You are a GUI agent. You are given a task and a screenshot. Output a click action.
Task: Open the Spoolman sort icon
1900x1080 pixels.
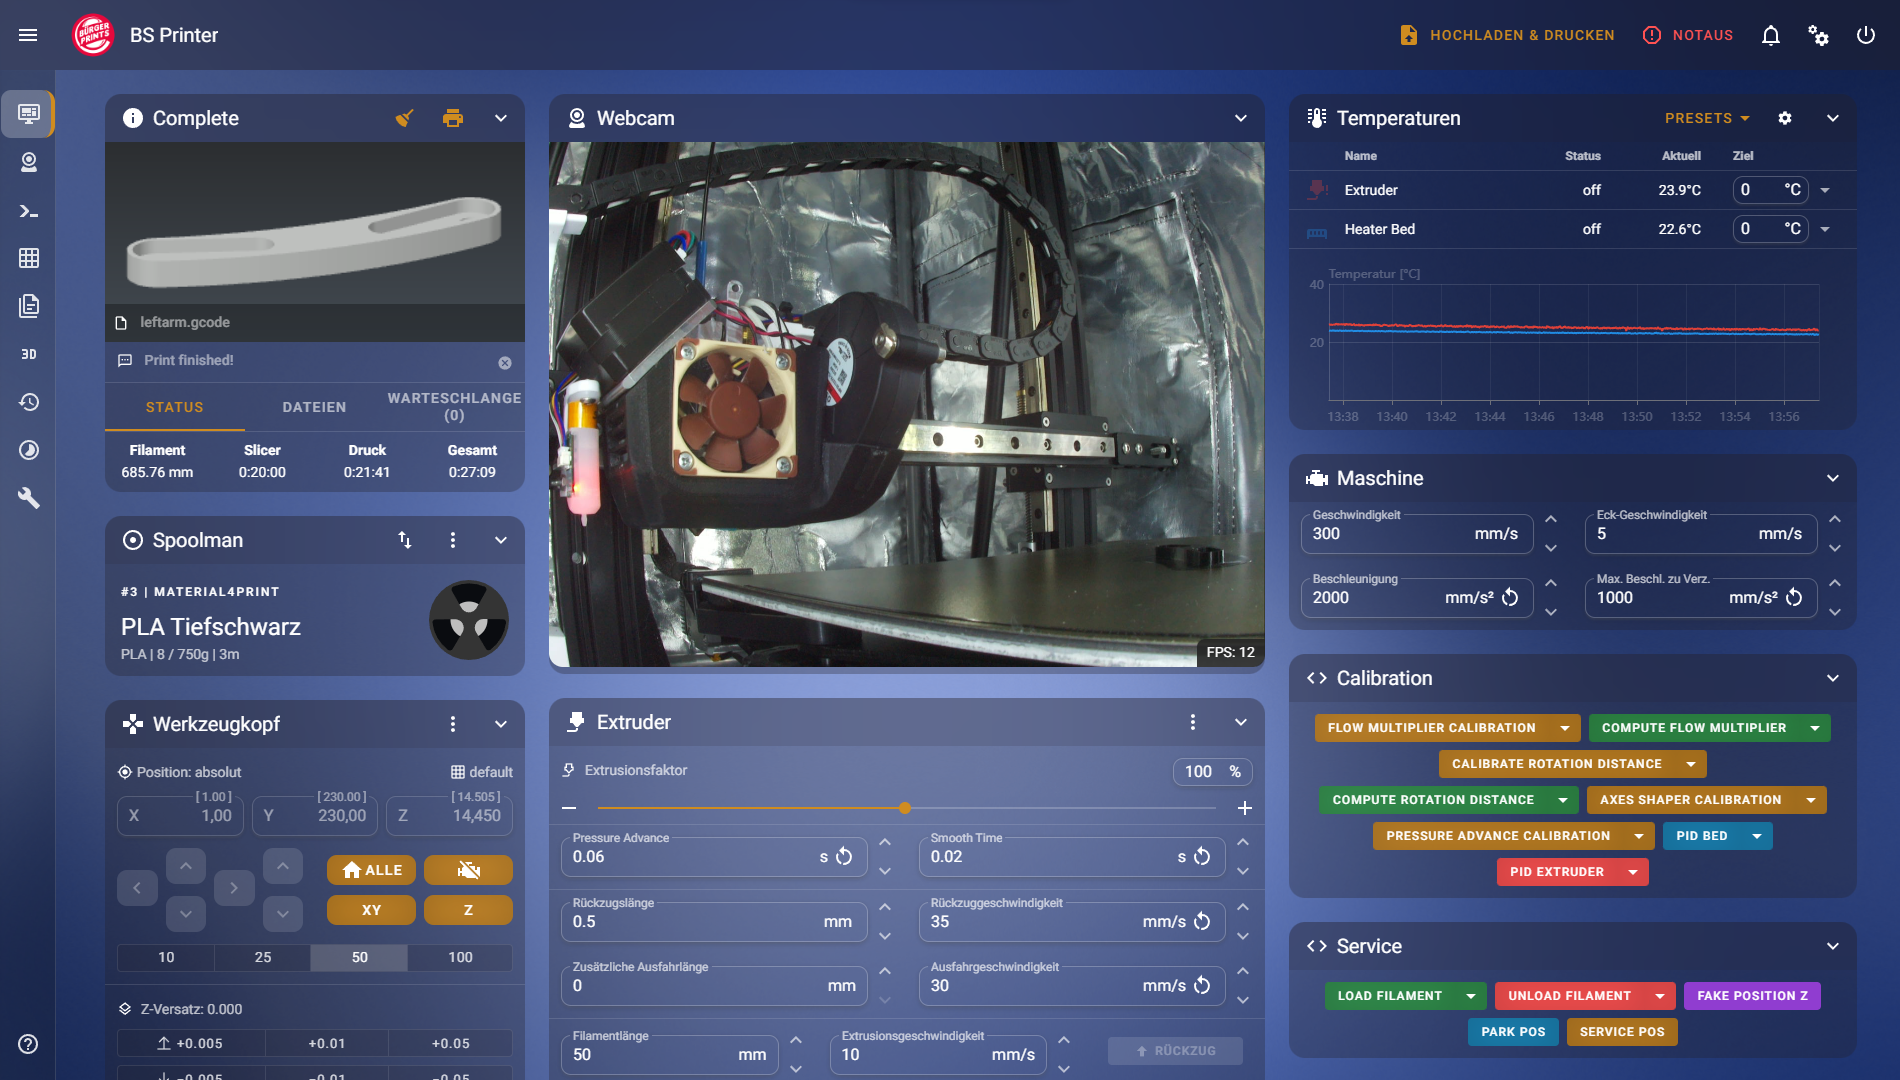(404, 540)
